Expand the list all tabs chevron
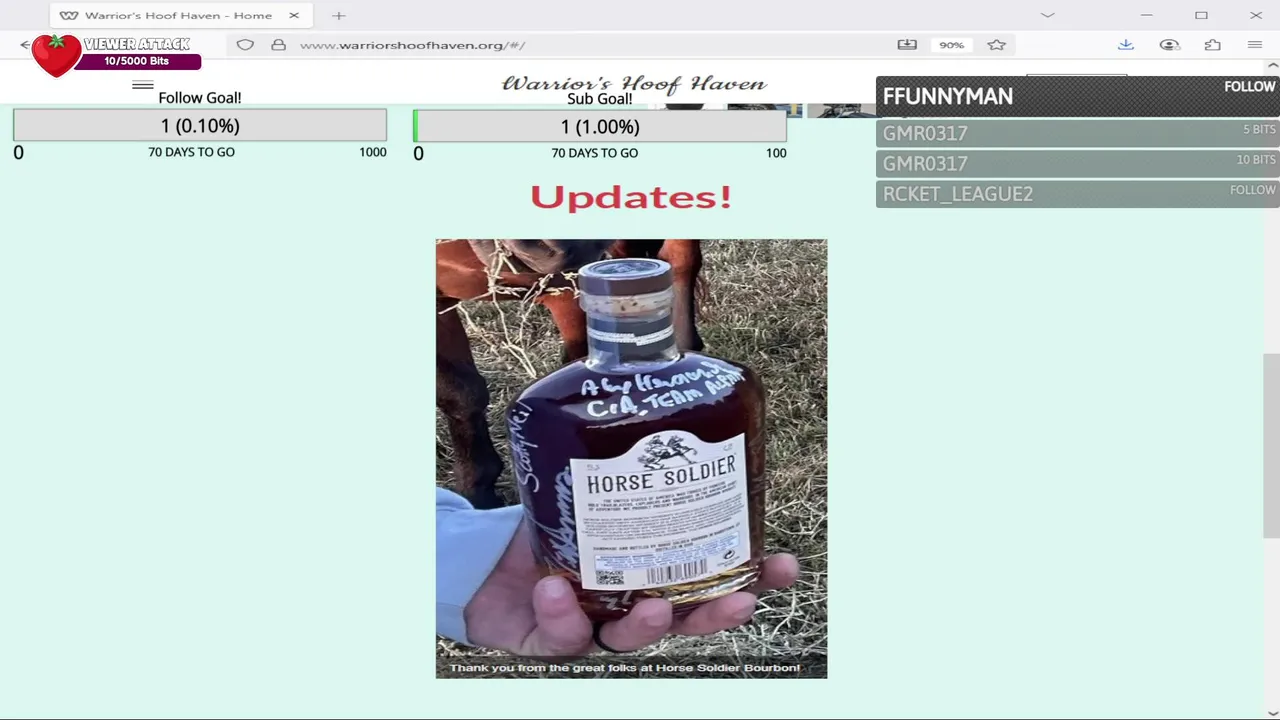 click(x=1047, y=15)
